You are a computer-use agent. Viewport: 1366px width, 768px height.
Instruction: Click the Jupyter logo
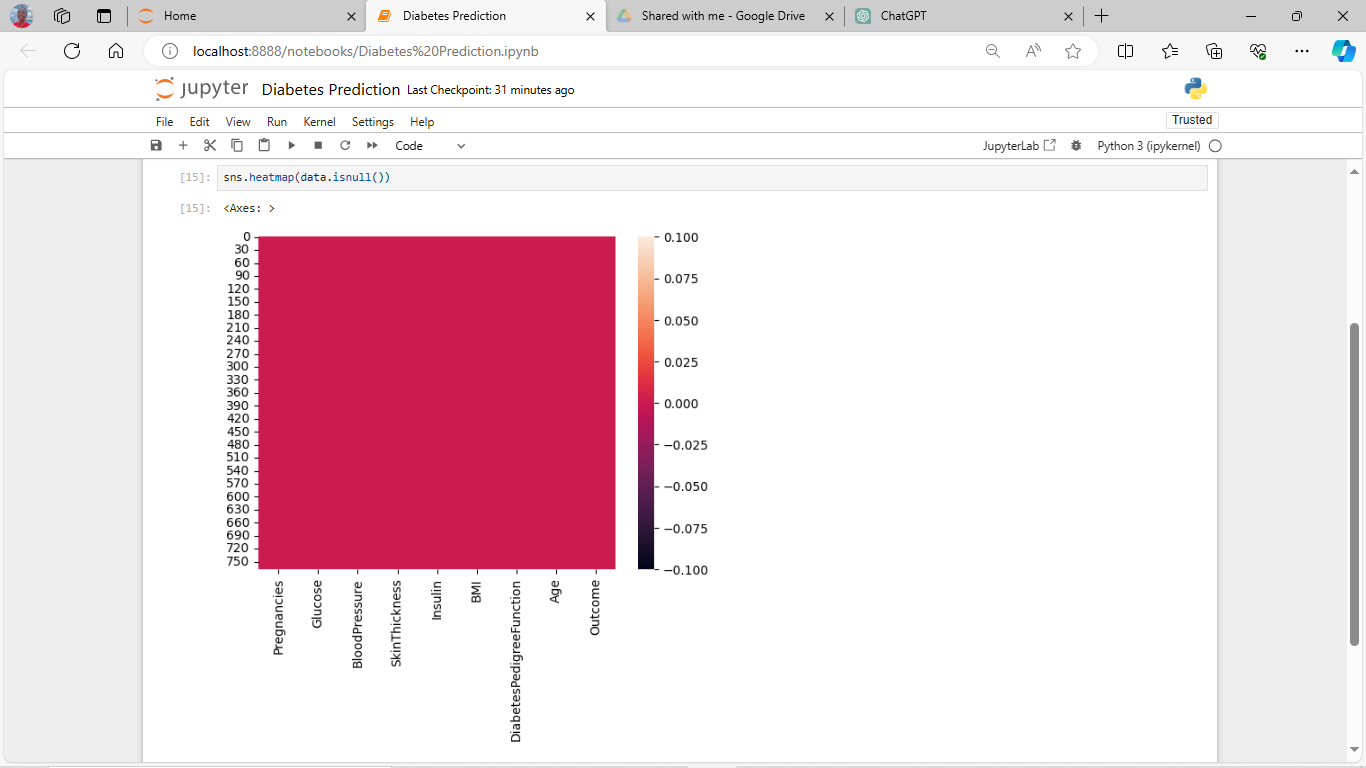(x=202, y=89)
